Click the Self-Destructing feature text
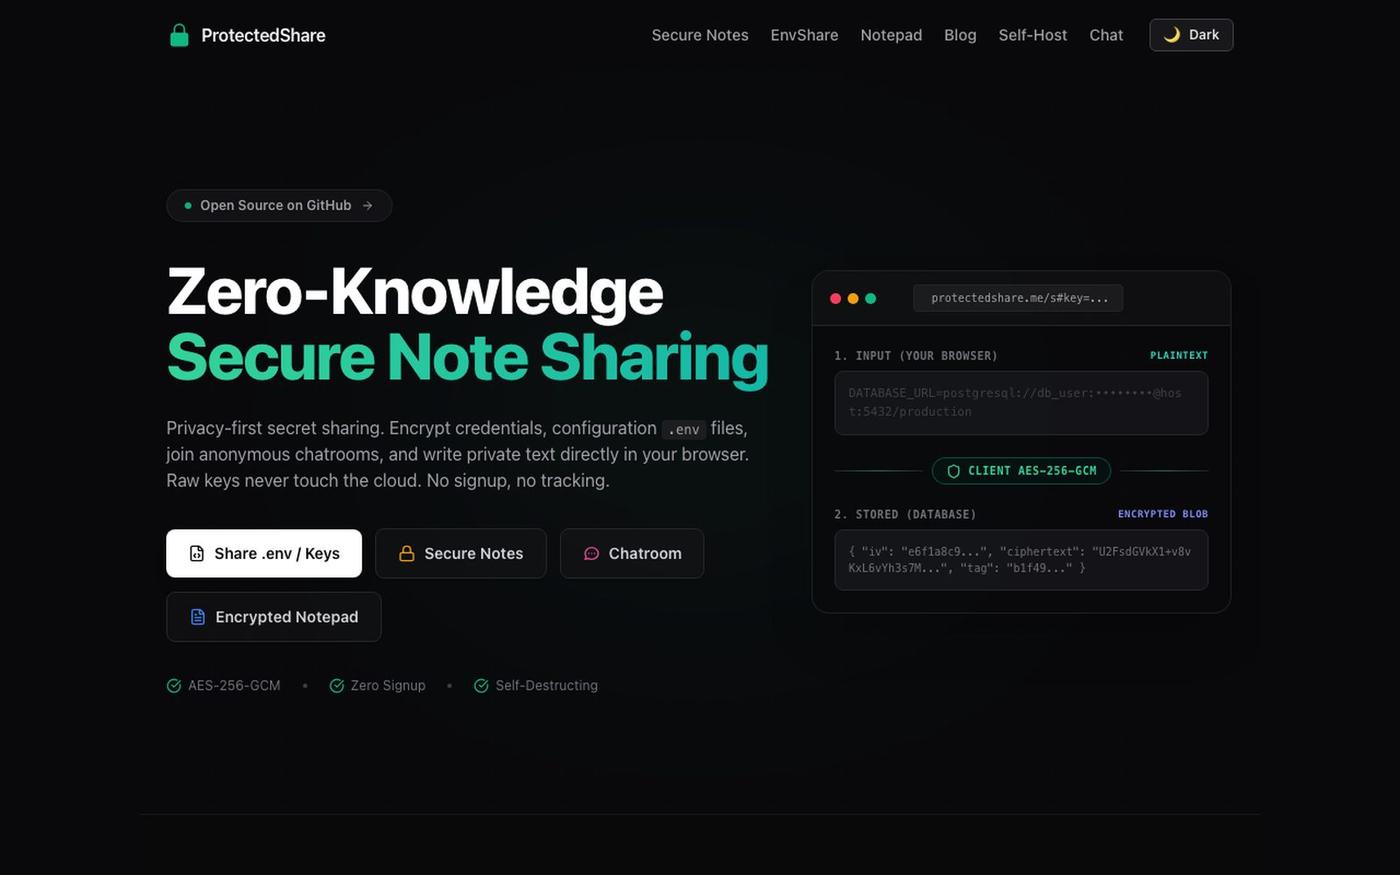Screen dimensions: 1400x875 (547, 685)
